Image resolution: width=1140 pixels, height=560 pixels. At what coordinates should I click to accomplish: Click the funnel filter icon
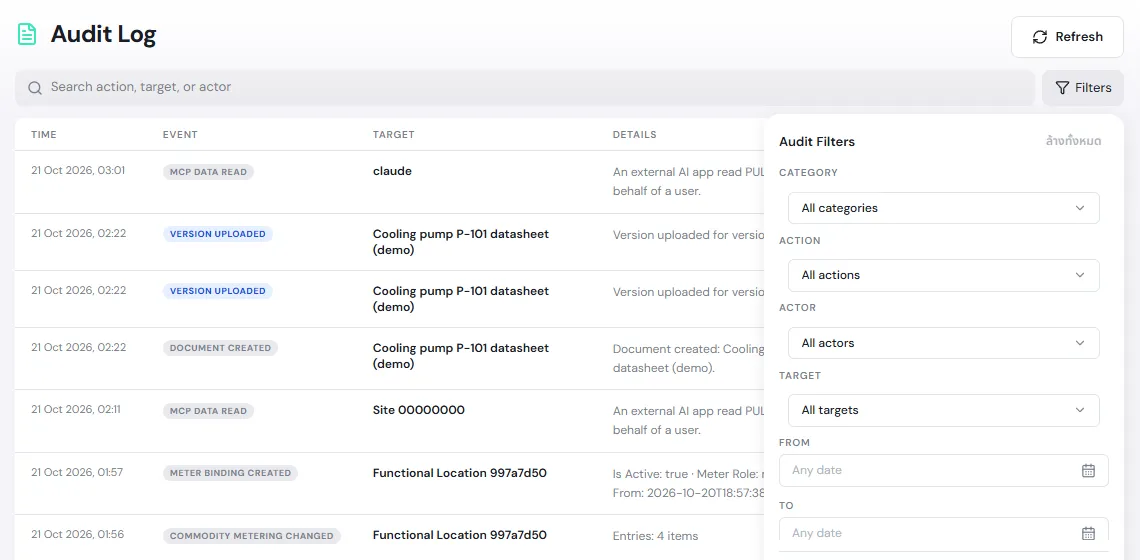click(1061, 88)
